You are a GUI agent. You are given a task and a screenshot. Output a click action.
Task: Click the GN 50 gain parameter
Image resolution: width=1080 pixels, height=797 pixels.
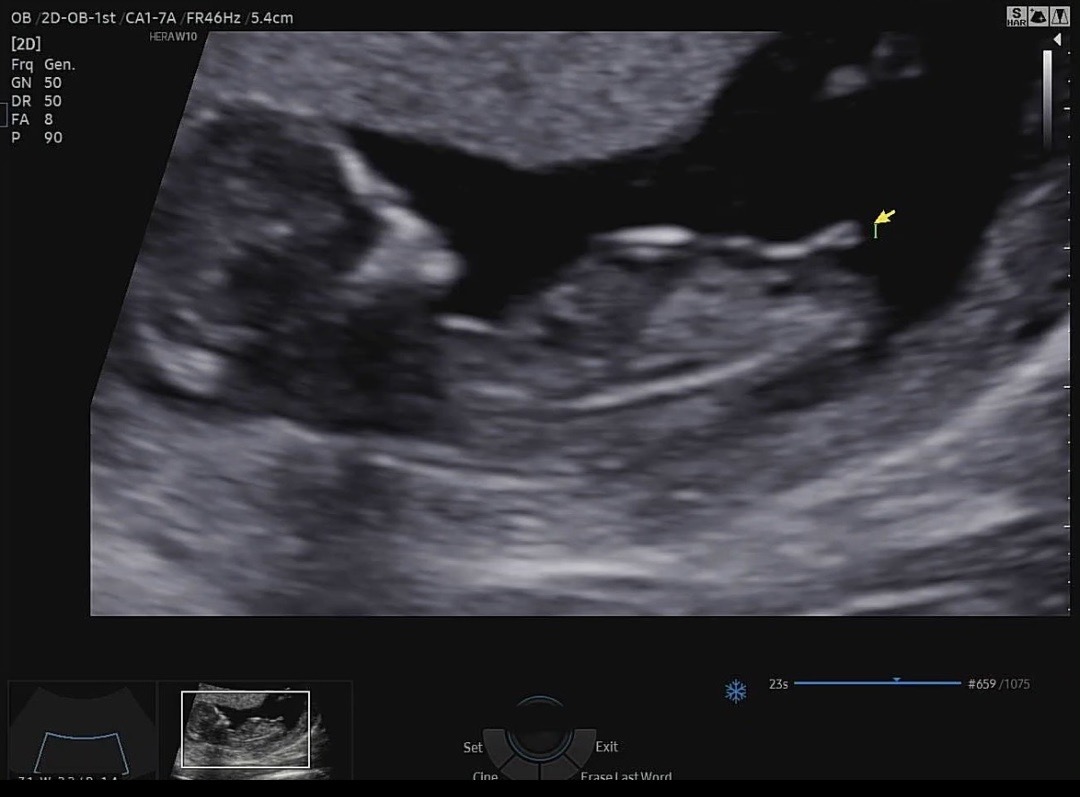37,83
